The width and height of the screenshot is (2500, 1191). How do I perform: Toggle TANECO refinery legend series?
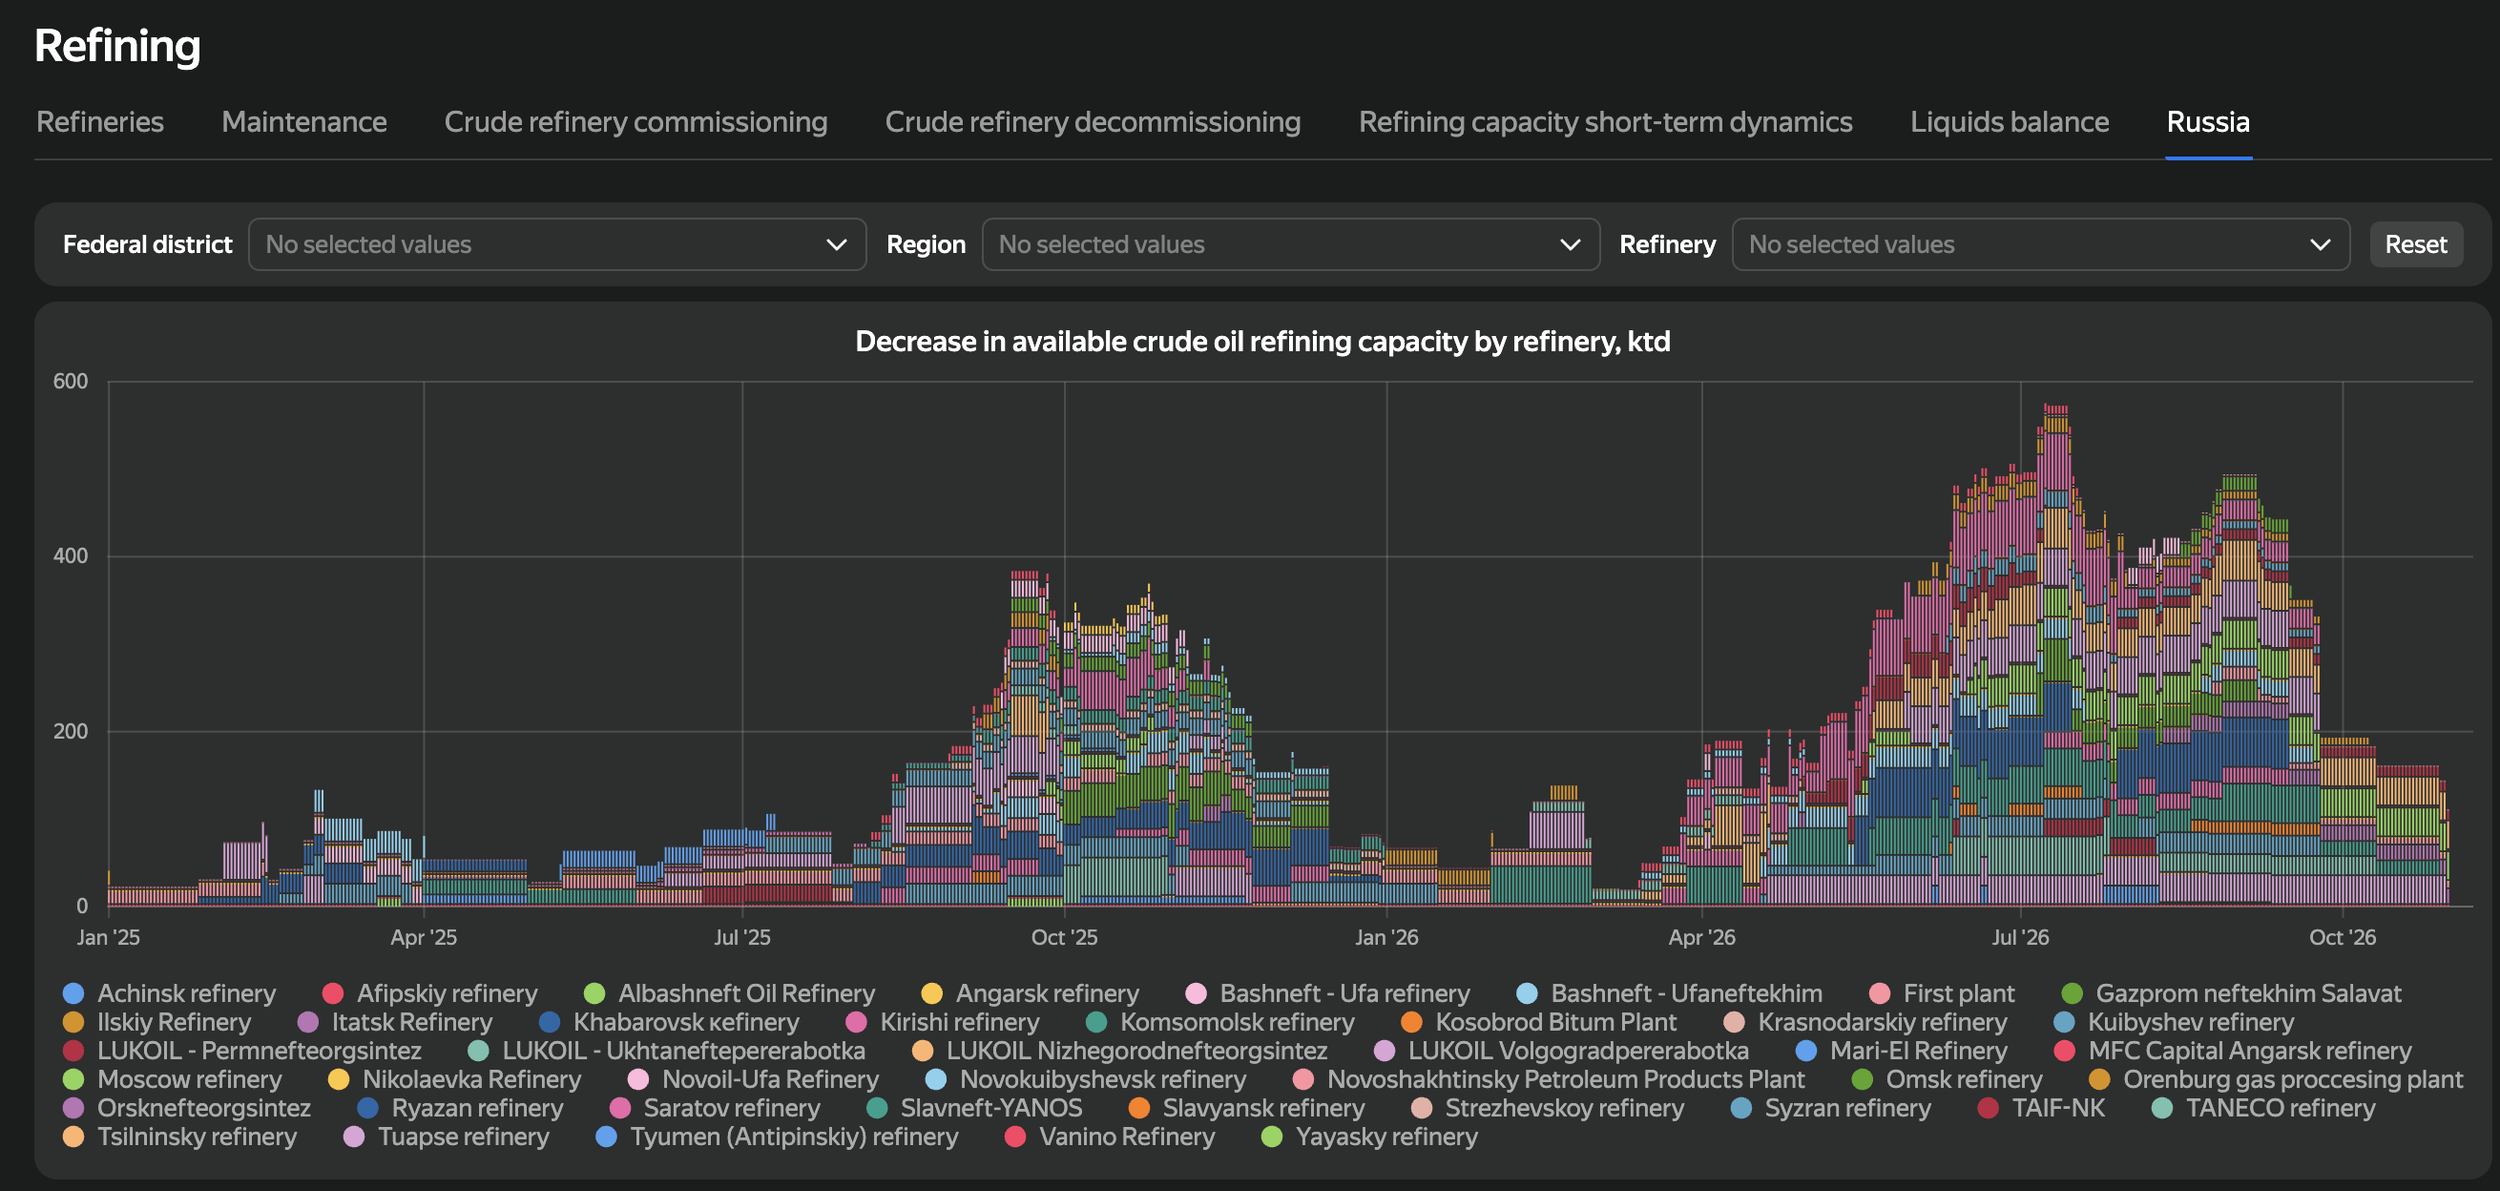pyautogui.click(x=2263, y=1108)
